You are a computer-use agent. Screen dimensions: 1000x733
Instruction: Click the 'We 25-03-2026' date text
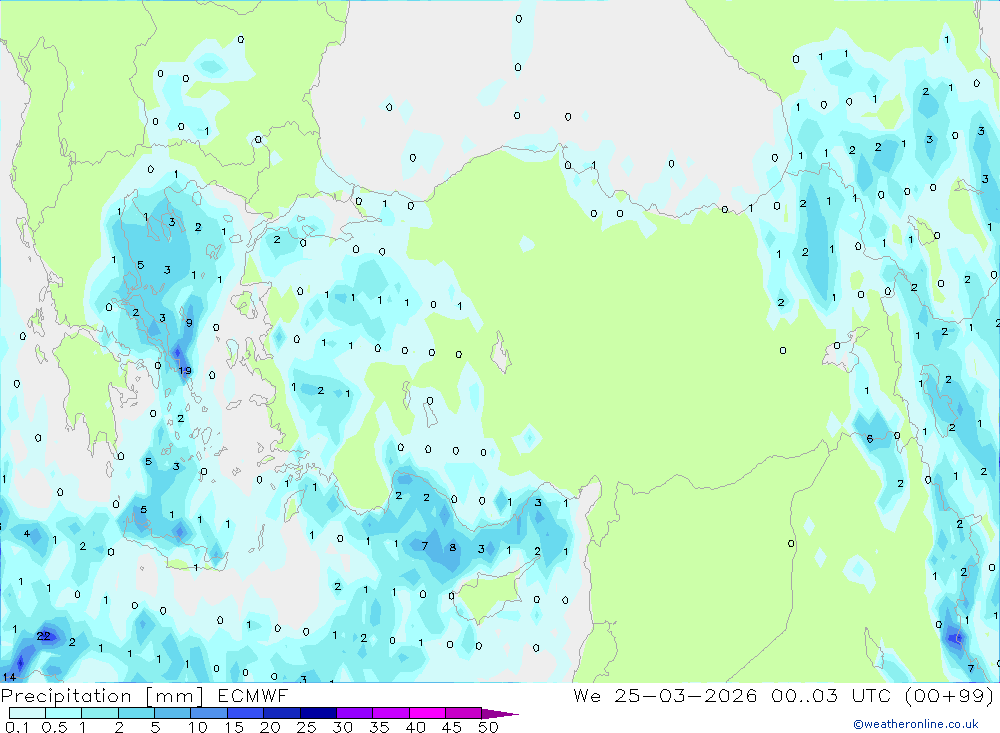665,695
